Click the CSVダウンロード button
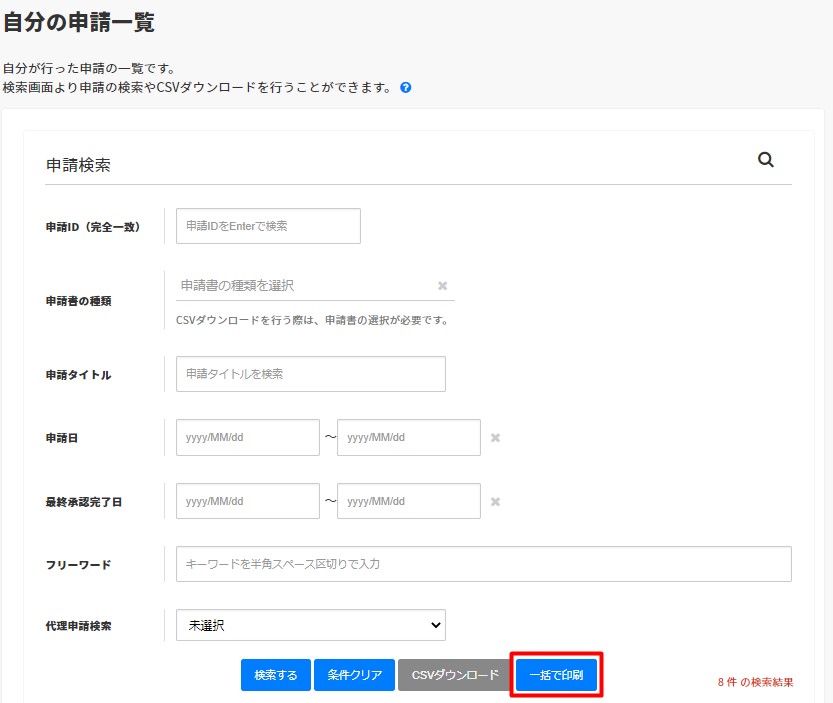Screen dimensions: 833x703 coord(455,675)
